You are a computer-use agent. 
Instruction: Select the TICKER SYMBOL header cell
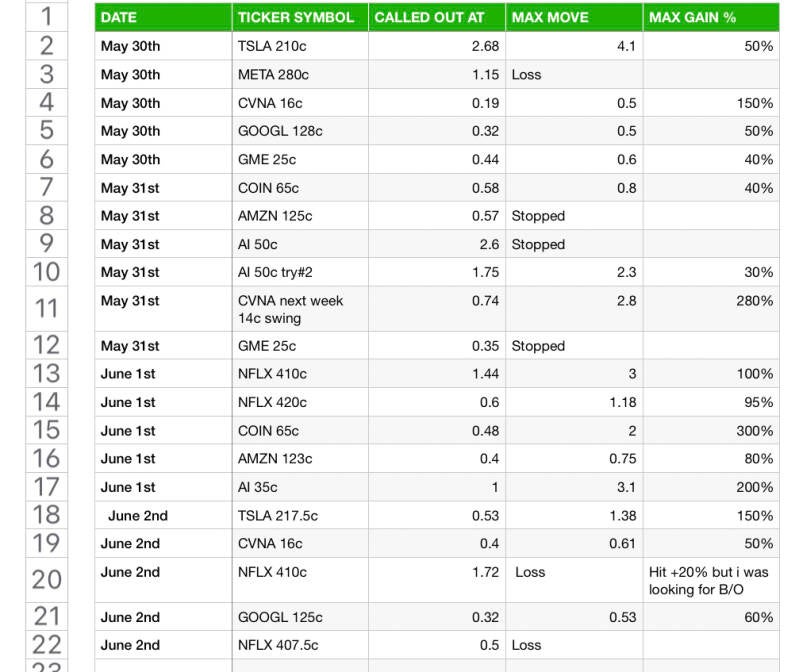pos(299,17)
